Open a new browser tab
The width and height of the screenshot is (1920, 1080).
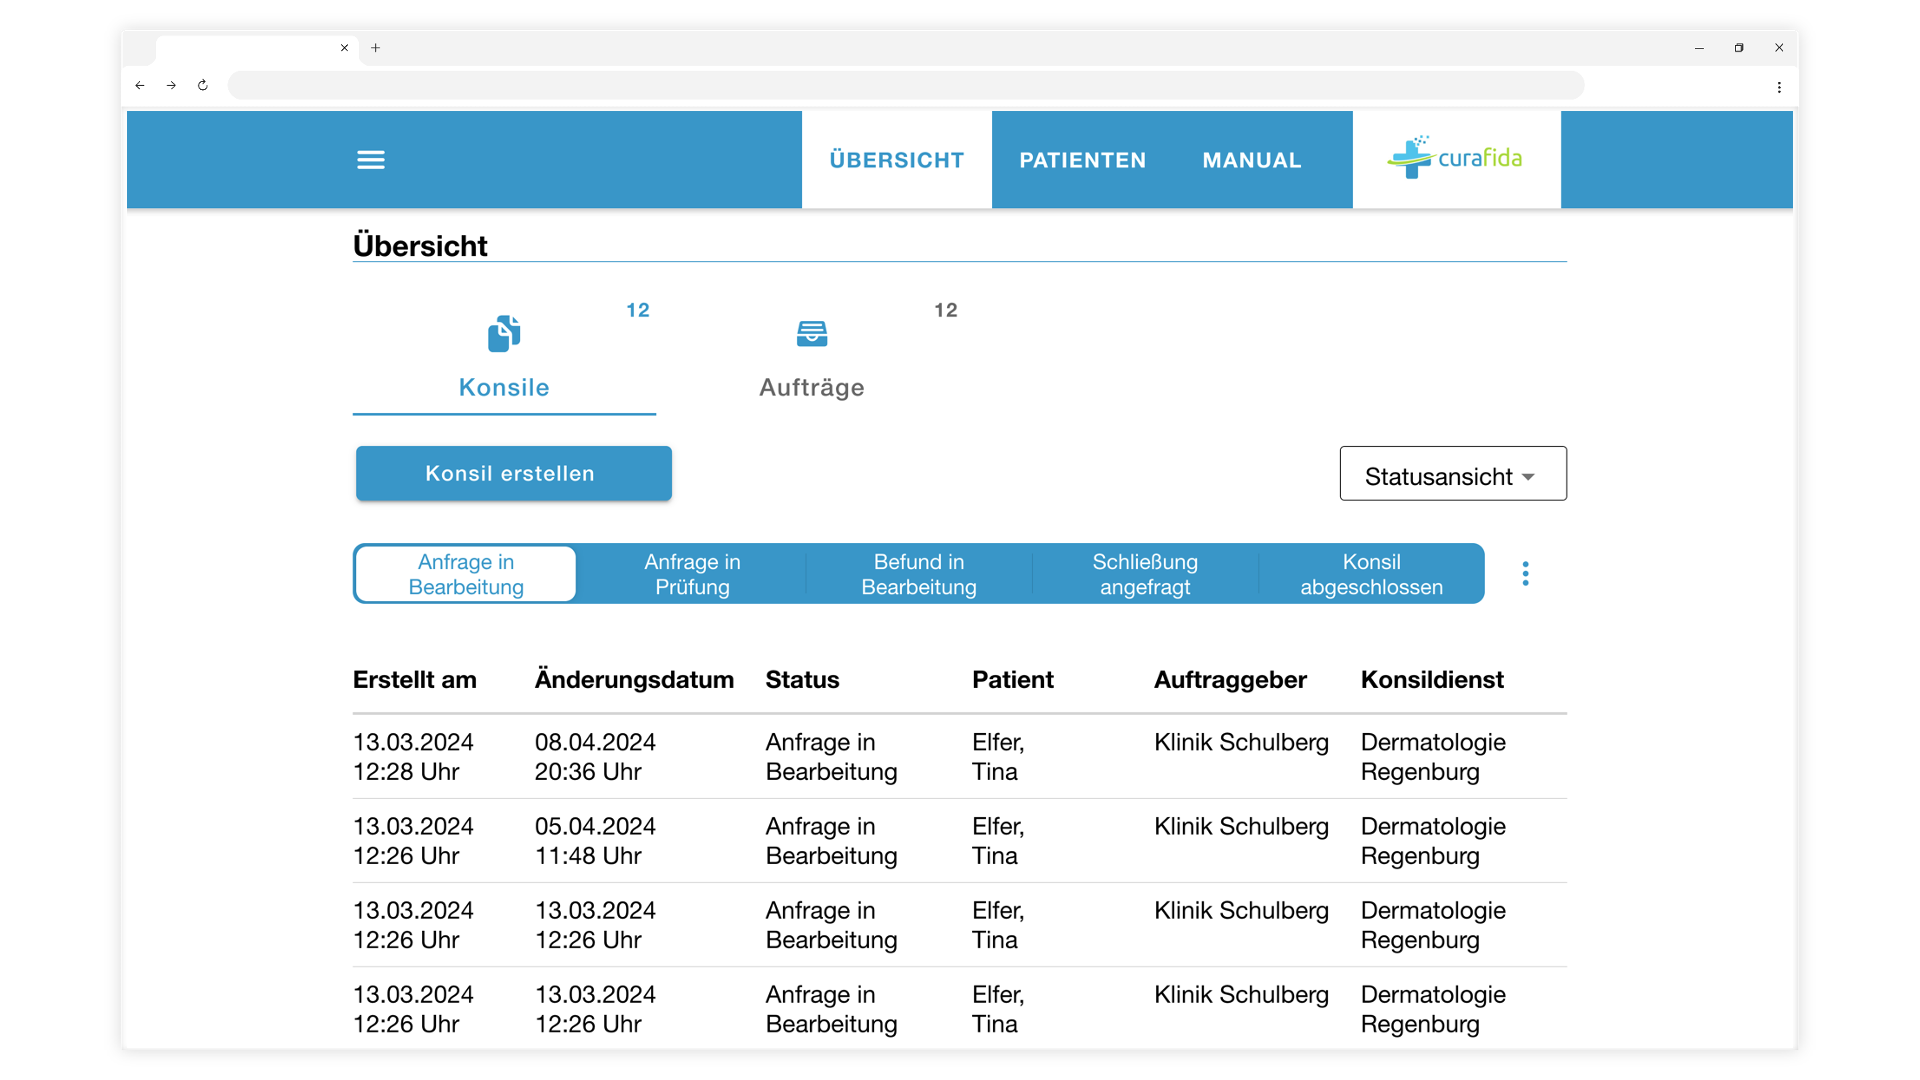(376, 48)
